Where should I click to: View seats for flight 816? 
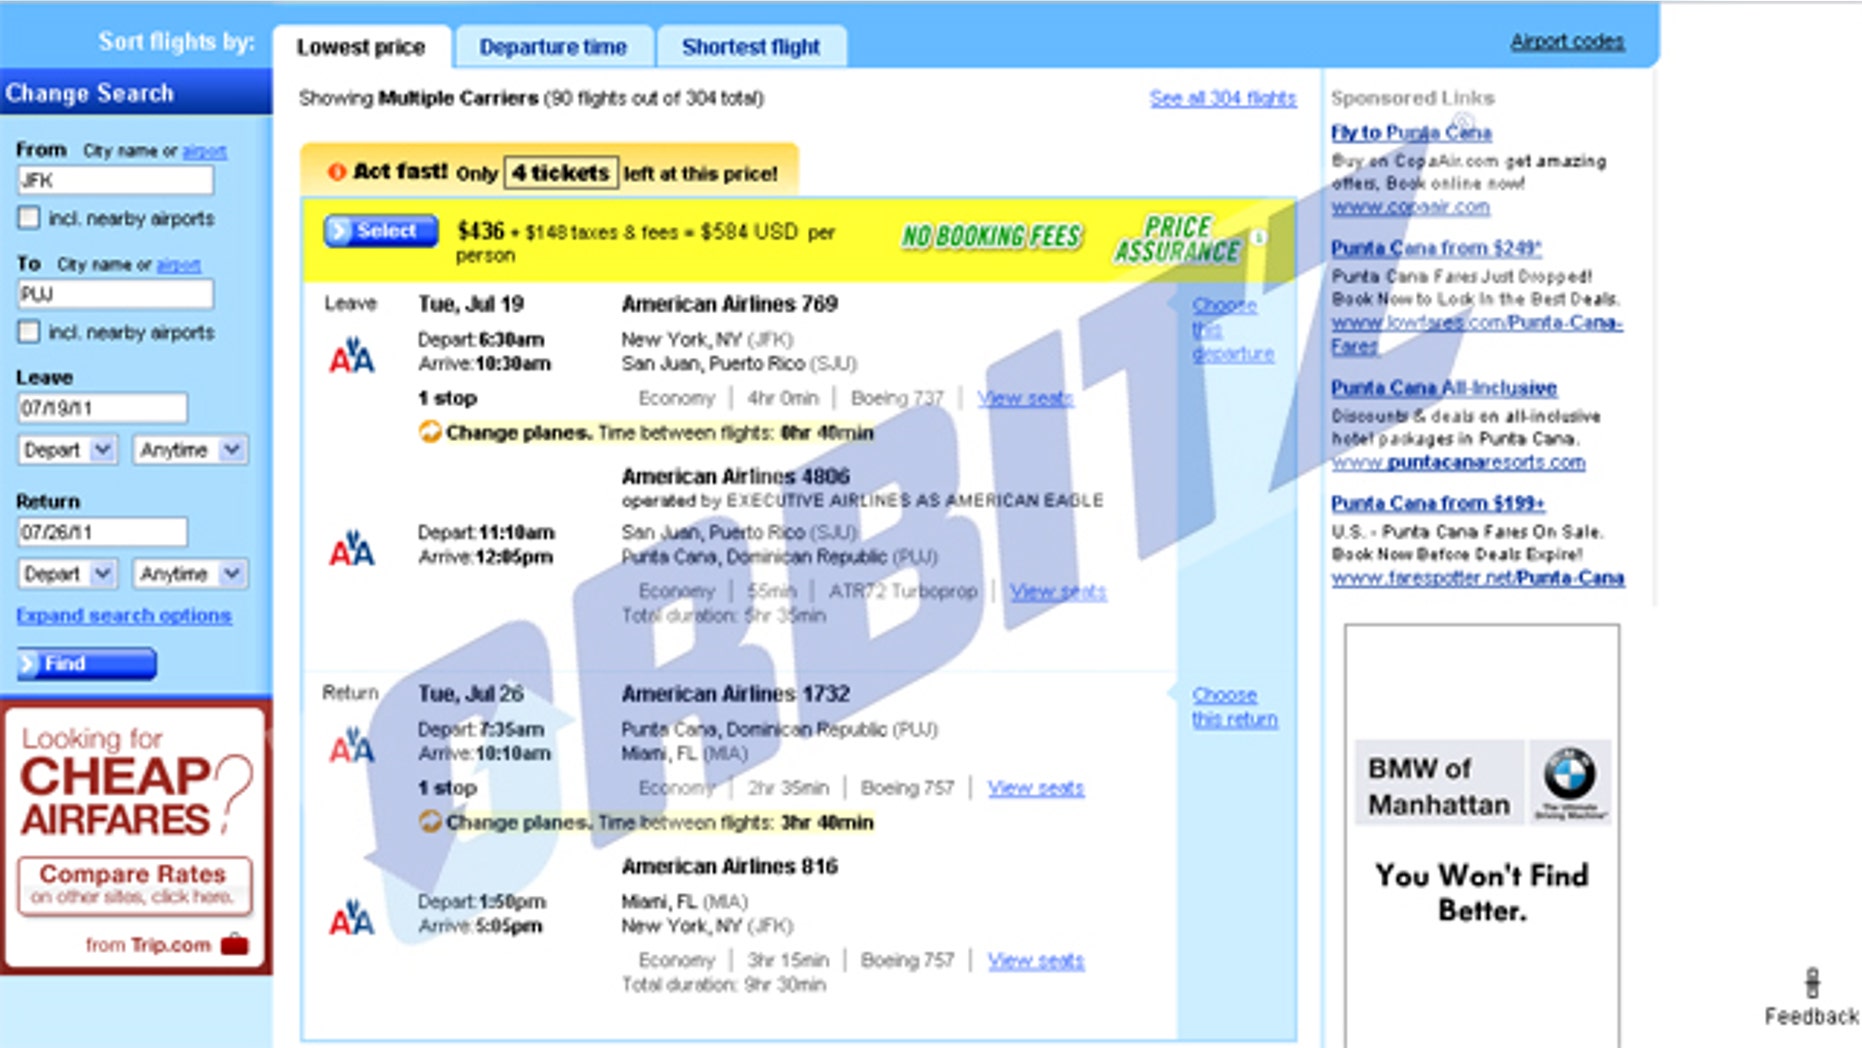tap(1036, 960)
